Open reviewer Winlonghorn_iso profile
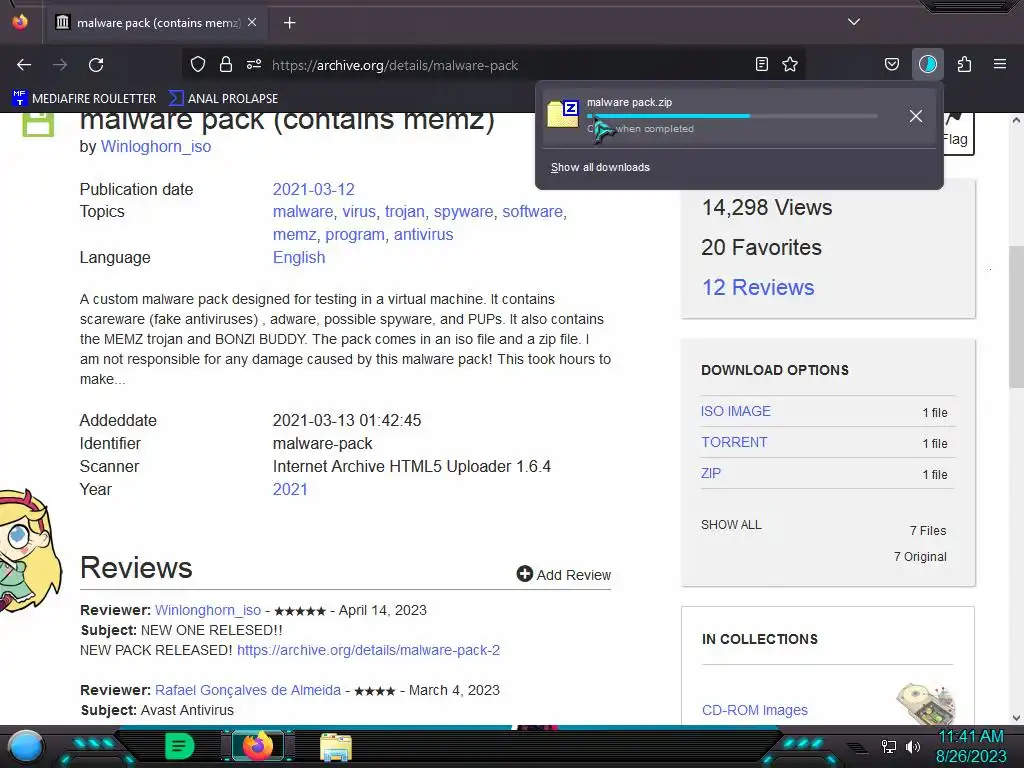 coord(208,610)
